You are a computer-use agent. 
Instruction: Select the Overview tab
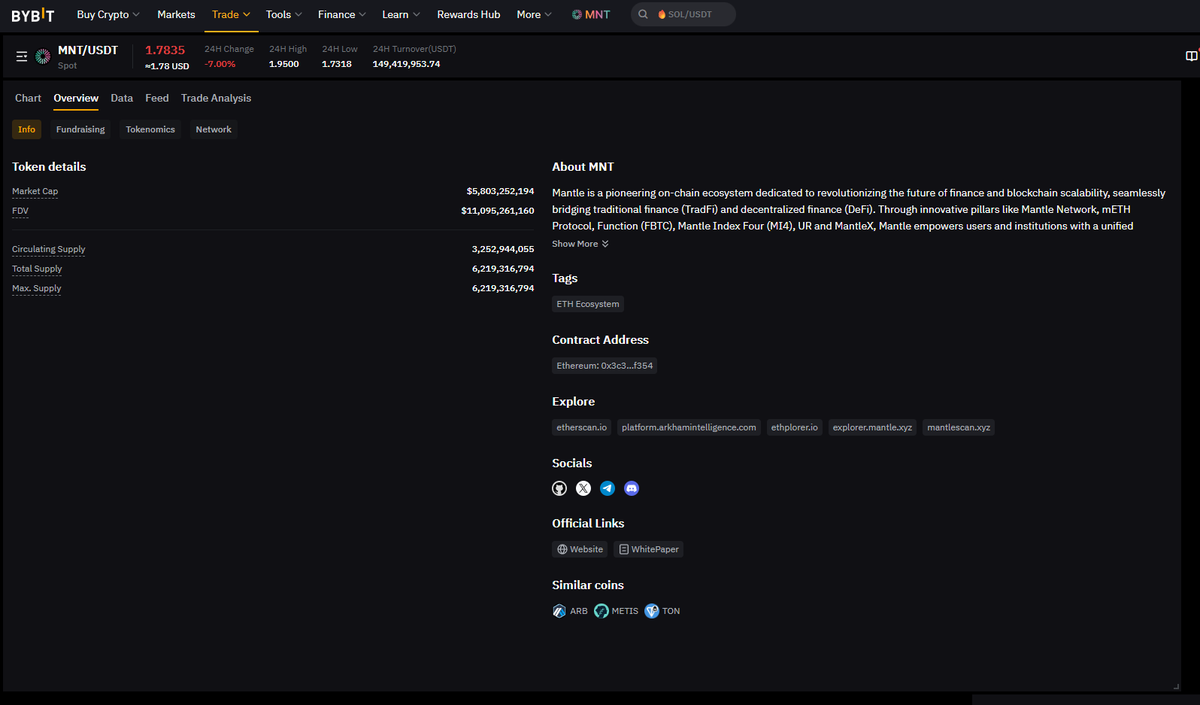[76, 98]
